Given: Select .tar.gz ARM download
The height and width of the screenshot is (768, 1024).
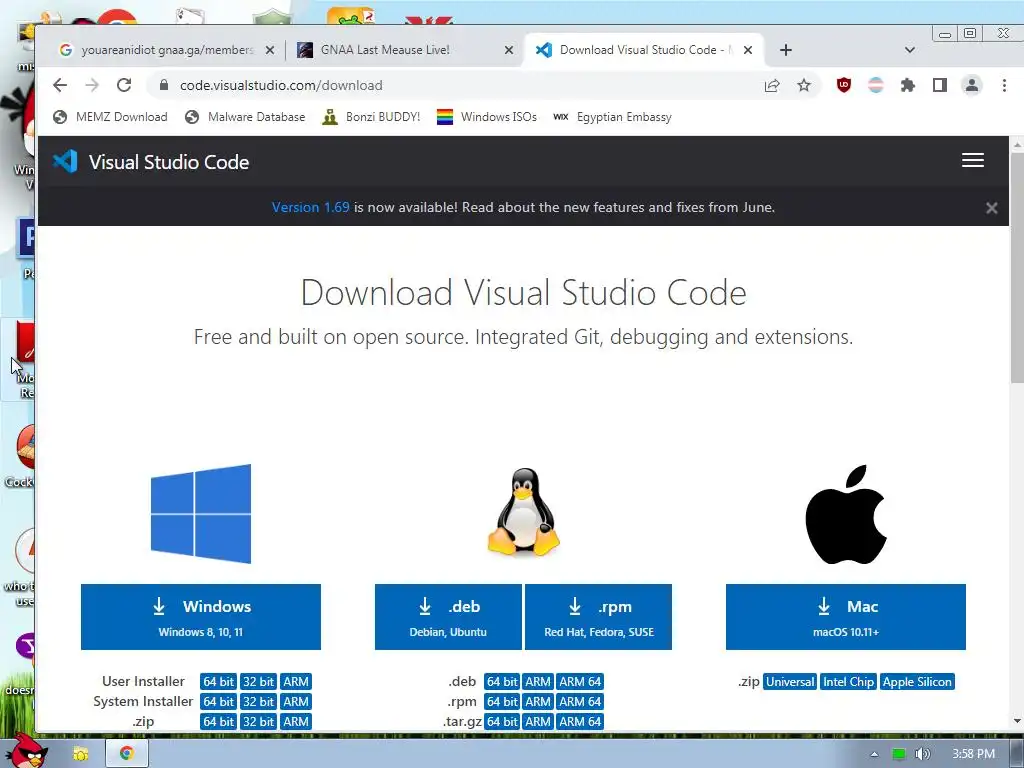Looking at the screenshot, I should [538, 722].
